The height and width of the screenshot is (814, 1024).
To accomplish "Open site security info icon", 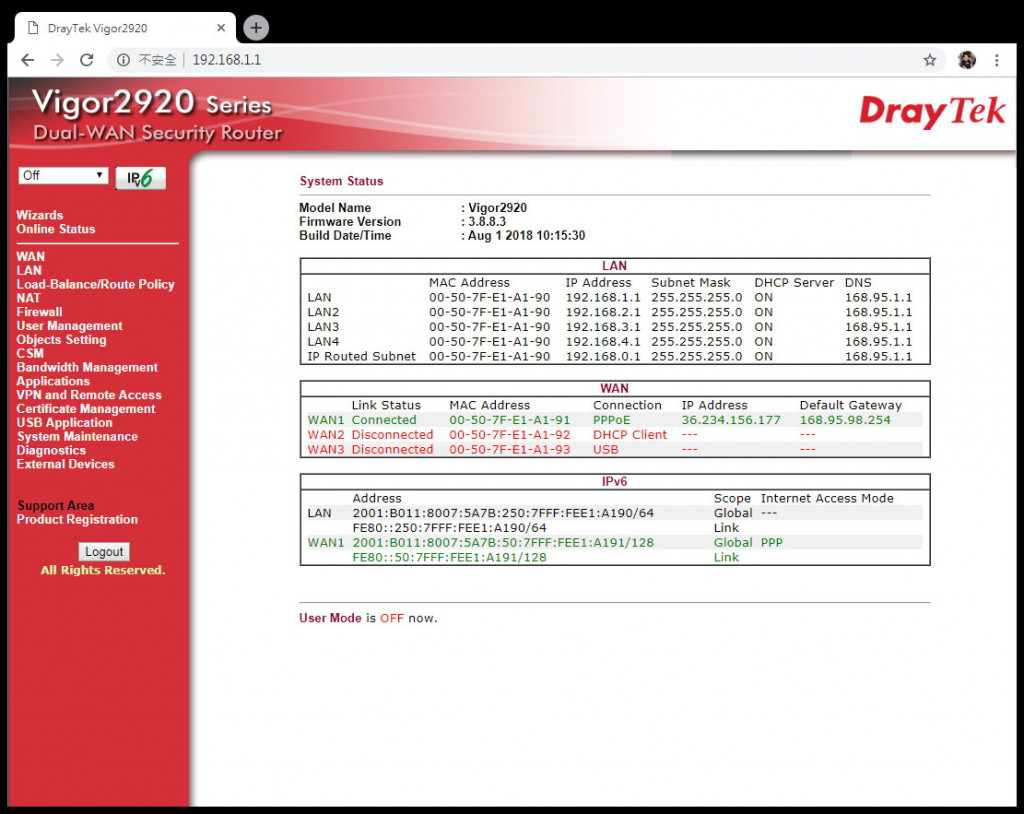I will pos(123,60).
